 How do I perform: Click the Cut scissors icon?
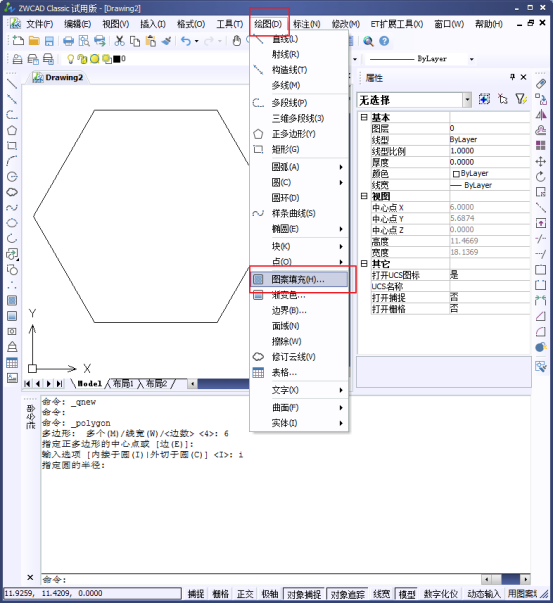coord(120,41)
